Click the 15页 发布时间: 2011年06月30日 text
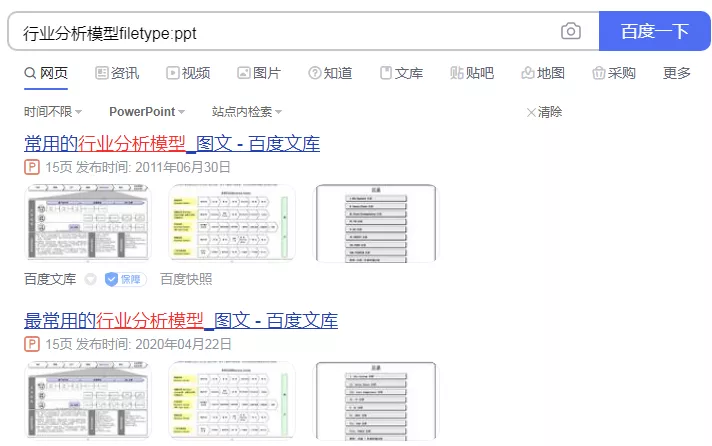Screen dimensions: 712x446 pyautogui.click(x=138, y=167)
